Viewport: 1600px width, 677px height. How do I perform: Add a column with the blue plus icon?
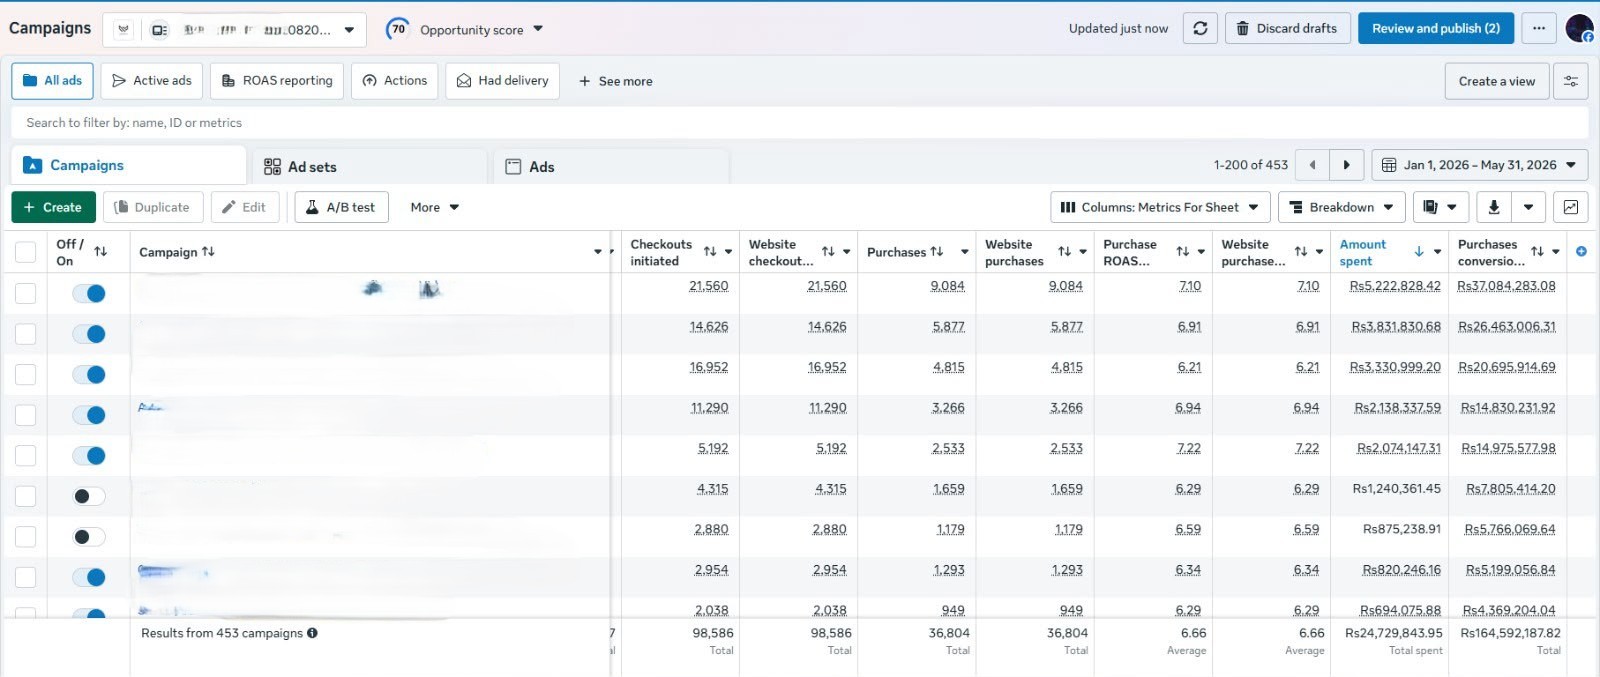tap(1581, 252)
